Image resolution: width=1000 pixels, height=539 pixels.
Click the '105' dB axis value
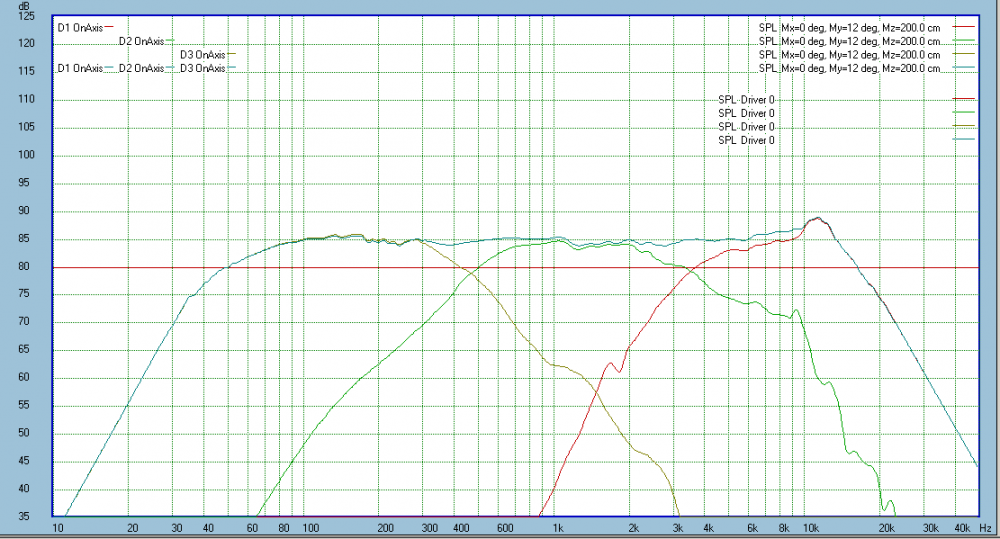point(26,127)
